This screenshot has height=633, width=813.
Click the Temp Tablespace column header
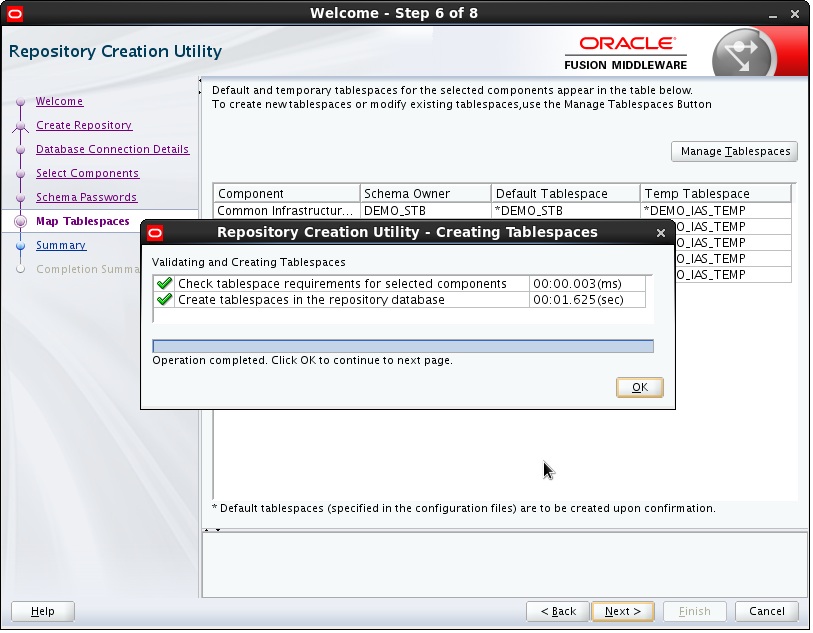point(717,194)
